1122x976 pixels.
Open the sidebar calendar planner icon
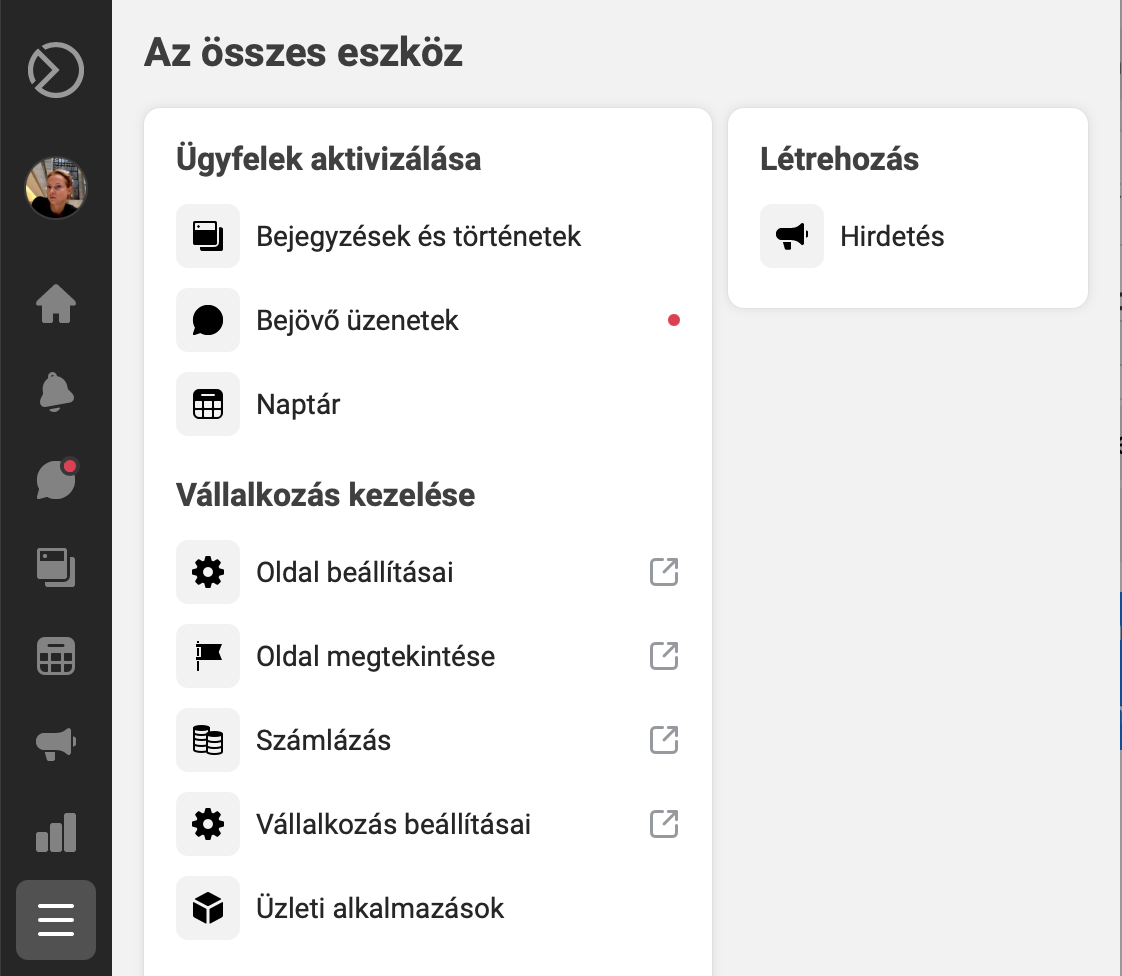pos(56,657)
